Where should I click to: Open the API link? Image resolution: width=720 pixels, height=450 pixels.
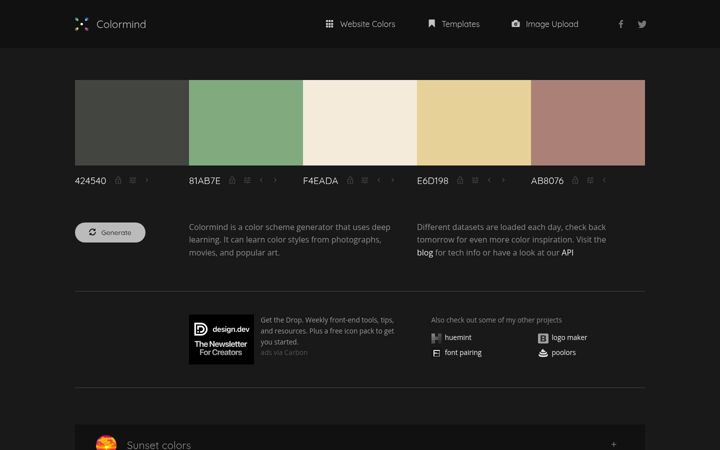click(567, 253)
